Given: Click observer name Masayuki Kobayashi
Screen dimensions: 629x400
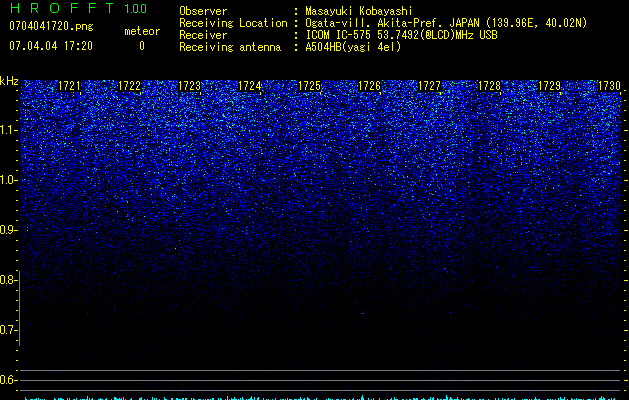Looking at the screenshot, I should [359, 11].
